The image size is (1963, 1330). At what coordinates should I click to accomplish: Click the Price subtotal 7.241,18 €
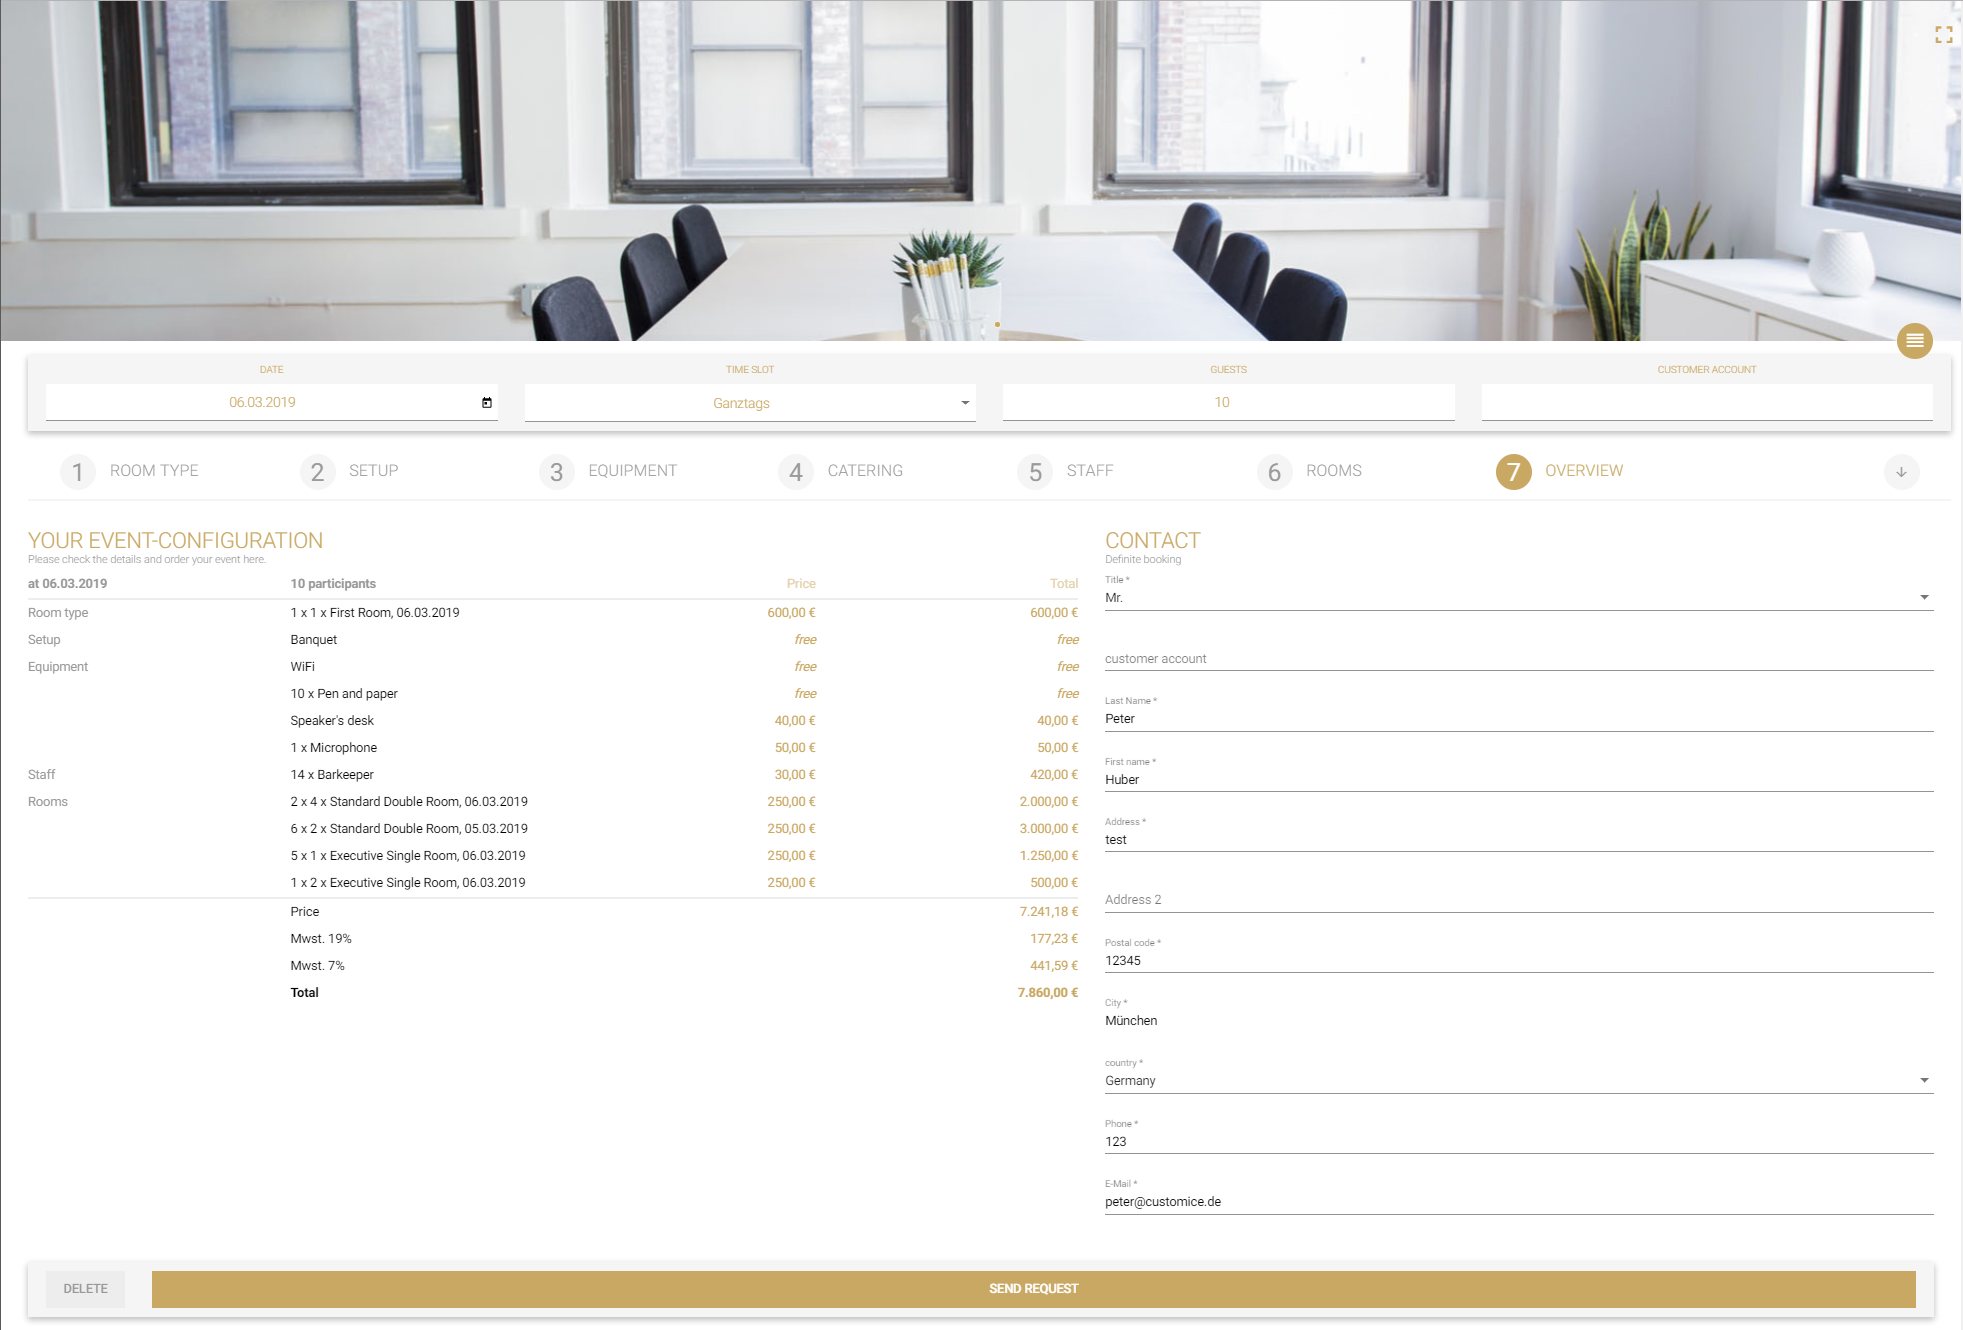click(x=1049, y=912)
